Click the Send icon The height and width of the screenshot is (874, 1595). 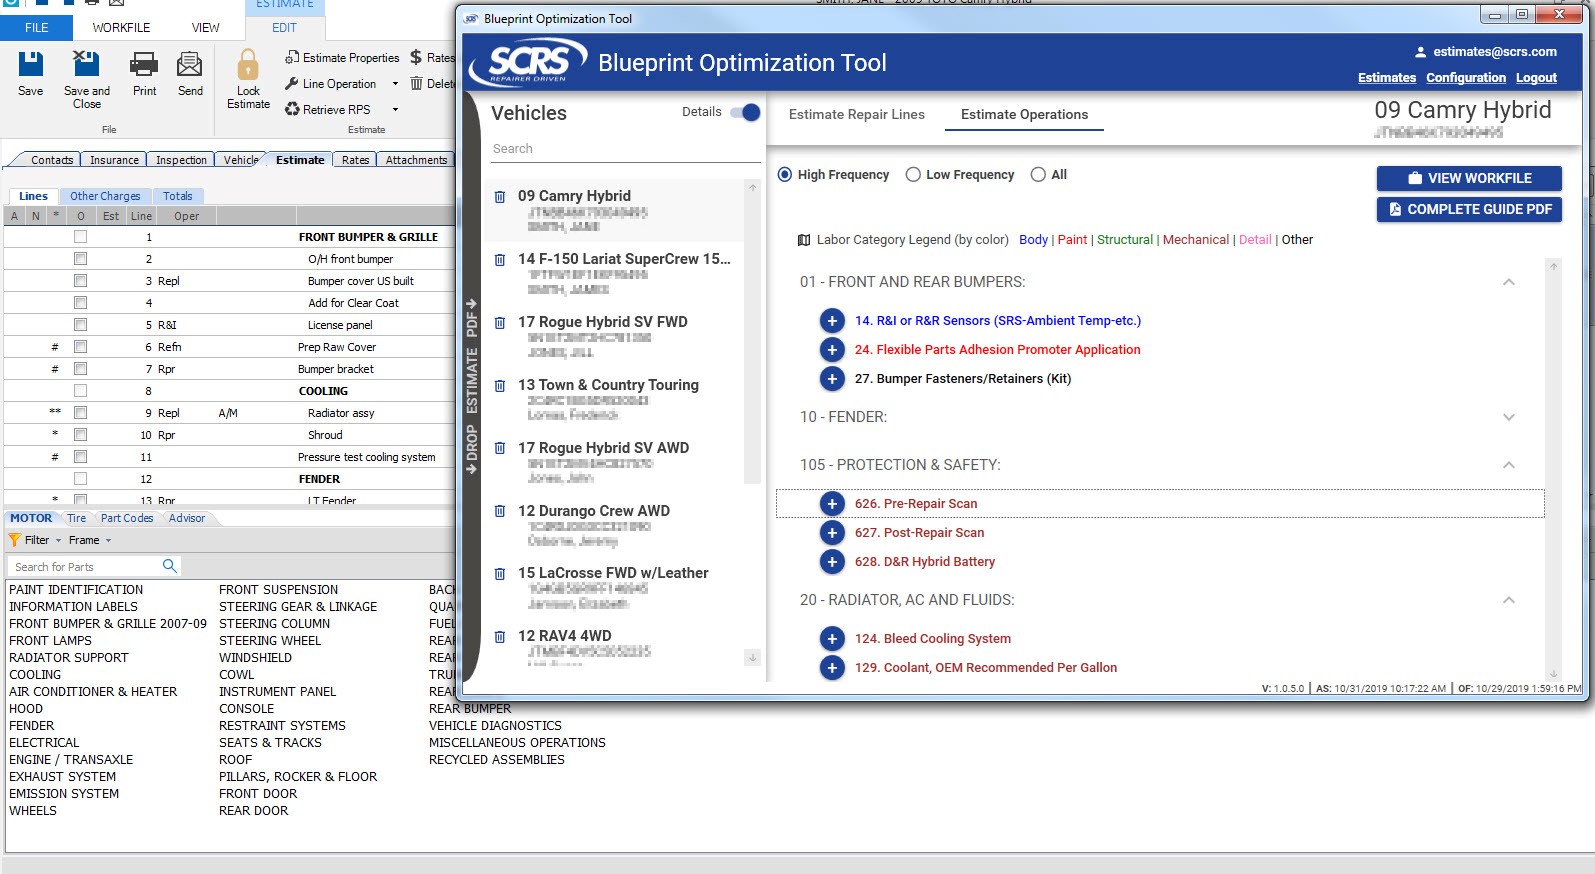pyautogui.click(x=190, y=65)
